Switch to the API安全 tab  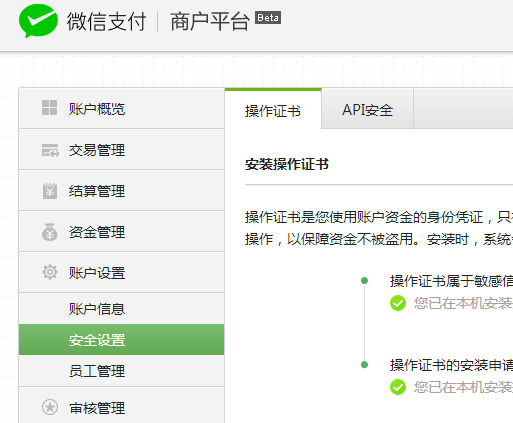[367, 109]
